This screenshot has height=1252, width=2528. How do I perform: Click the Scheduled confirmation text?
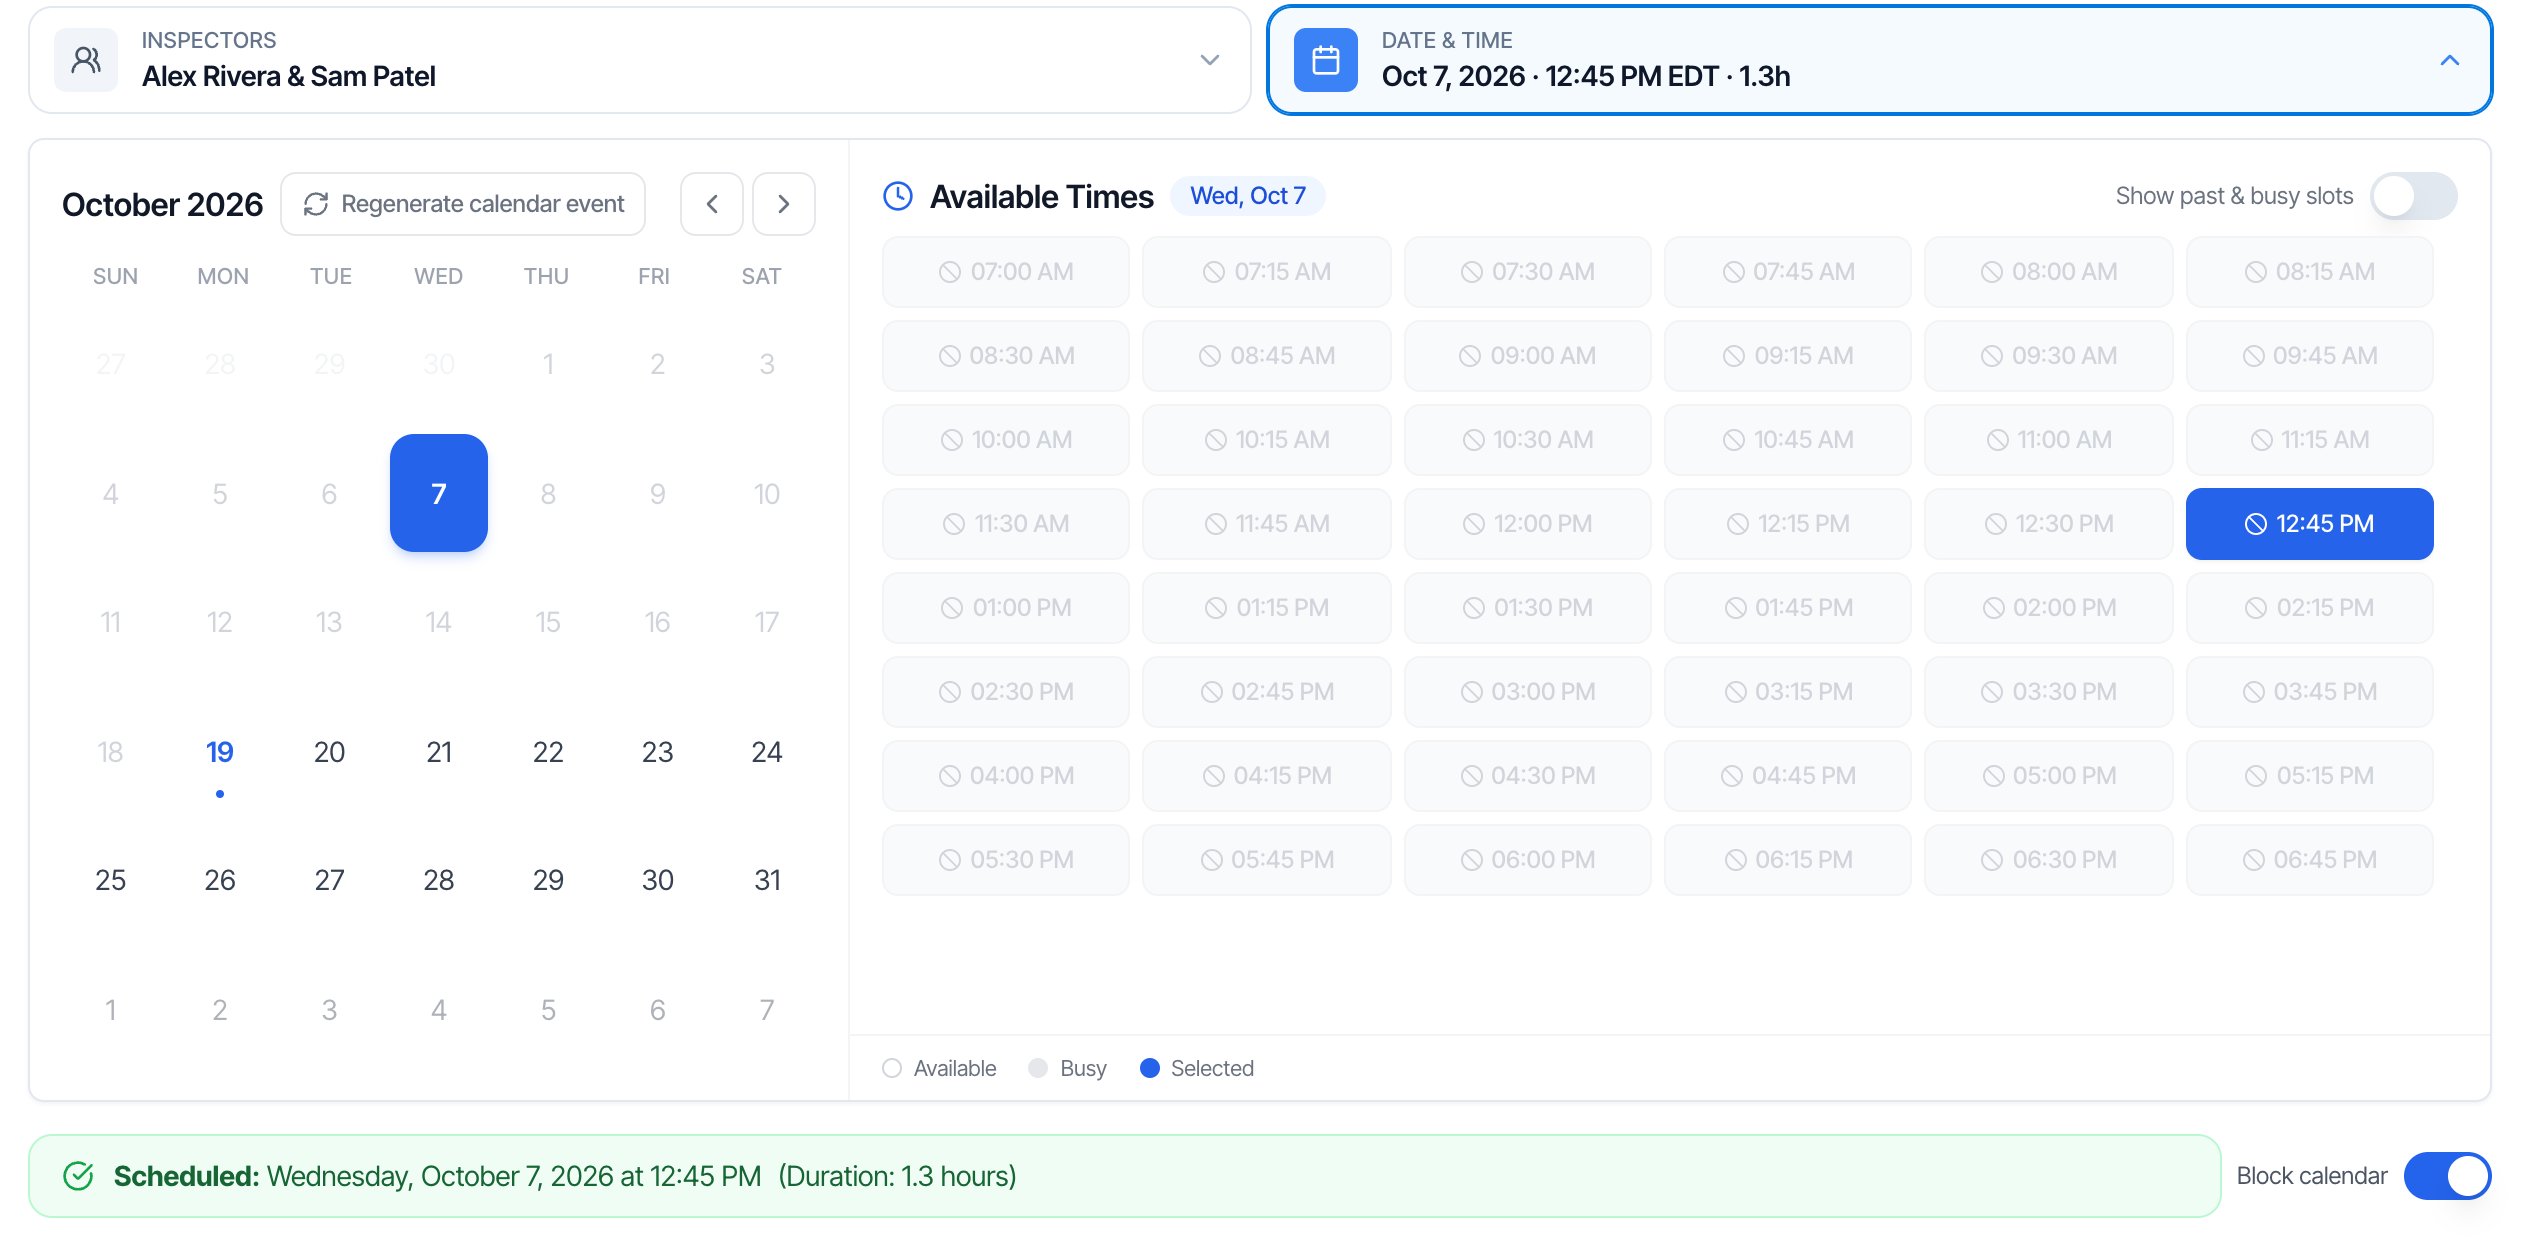point(565,1176)
